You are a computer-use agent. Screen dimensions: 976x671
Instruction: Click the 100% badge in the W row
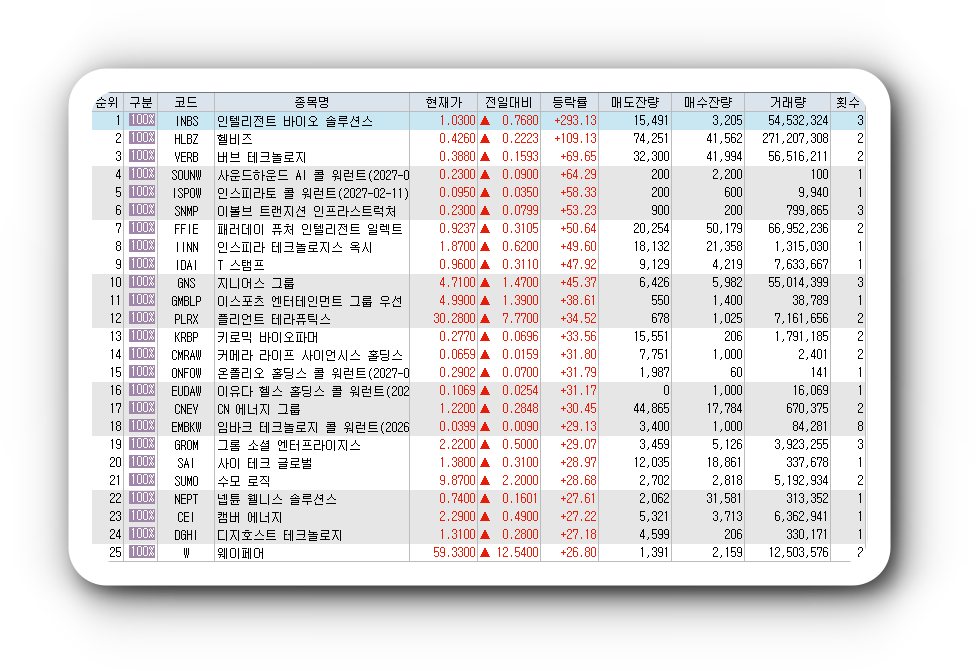[x=142, y=553]
